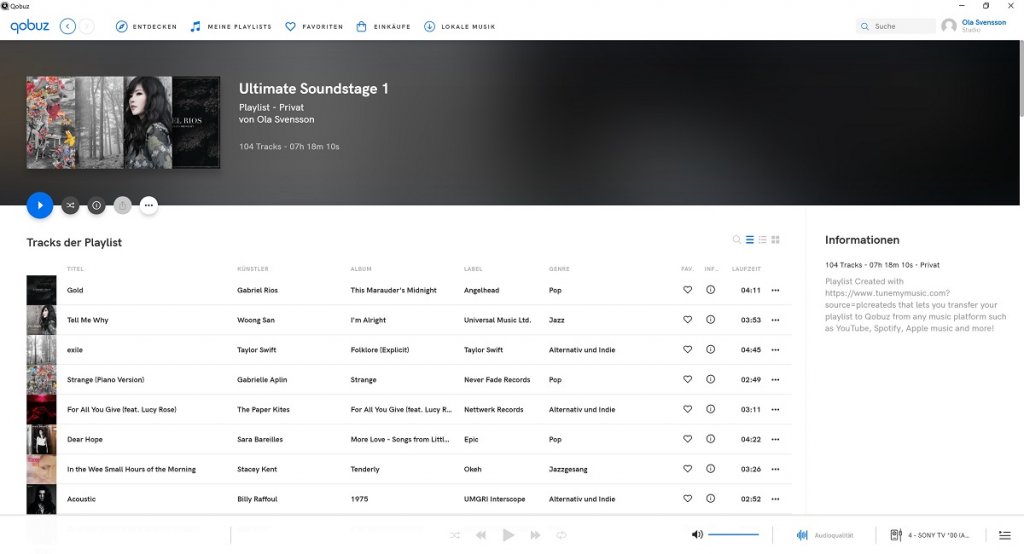Click the share playlist button
The image size is (1024, 554).
point(123,206)
